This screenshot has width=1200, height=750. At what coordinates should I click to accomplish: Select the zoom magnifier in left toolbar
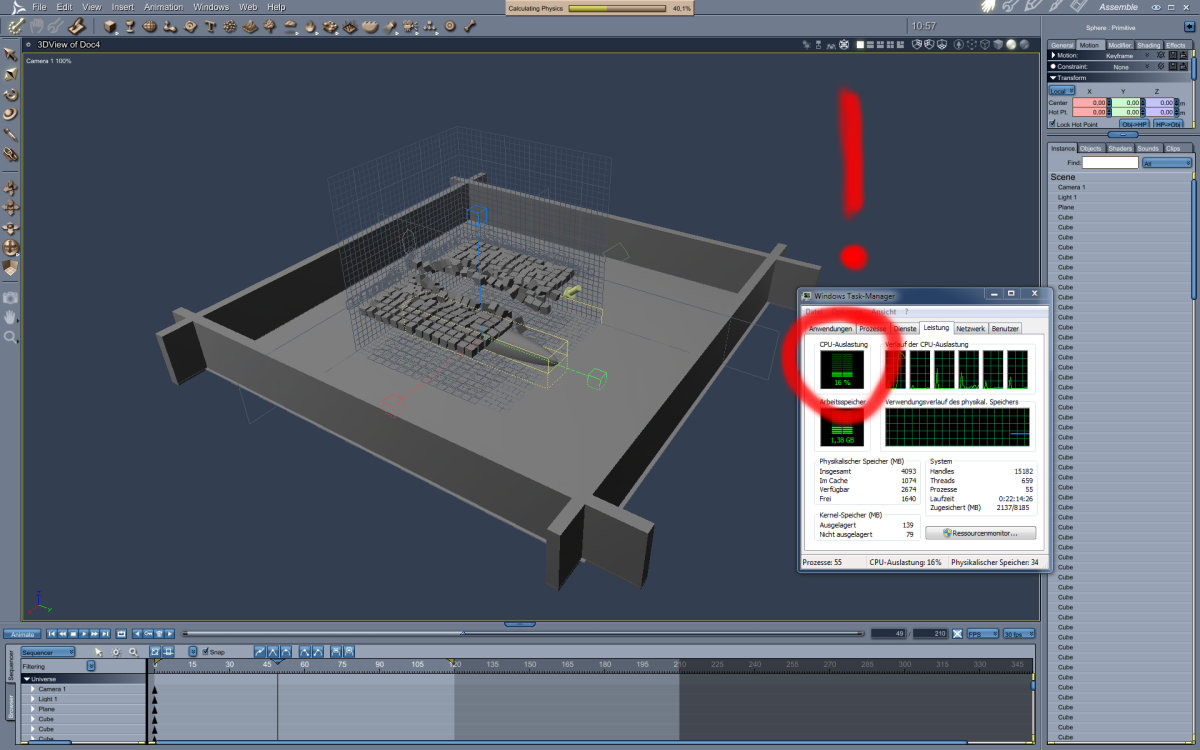click(11, 337)
